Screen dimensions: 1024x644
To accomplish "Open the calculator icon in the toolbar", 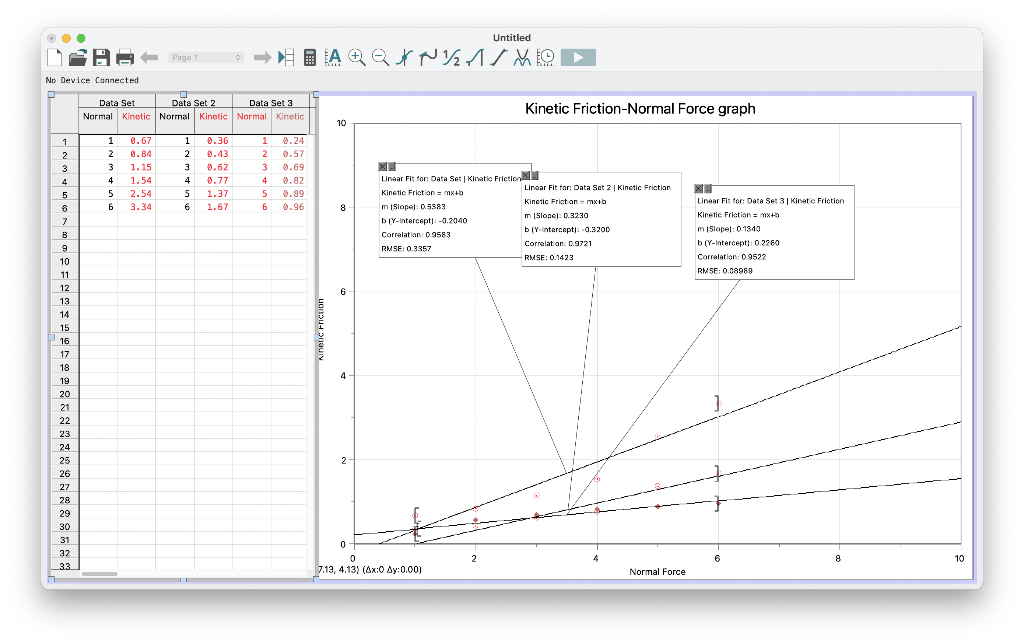I will (310, 57).
